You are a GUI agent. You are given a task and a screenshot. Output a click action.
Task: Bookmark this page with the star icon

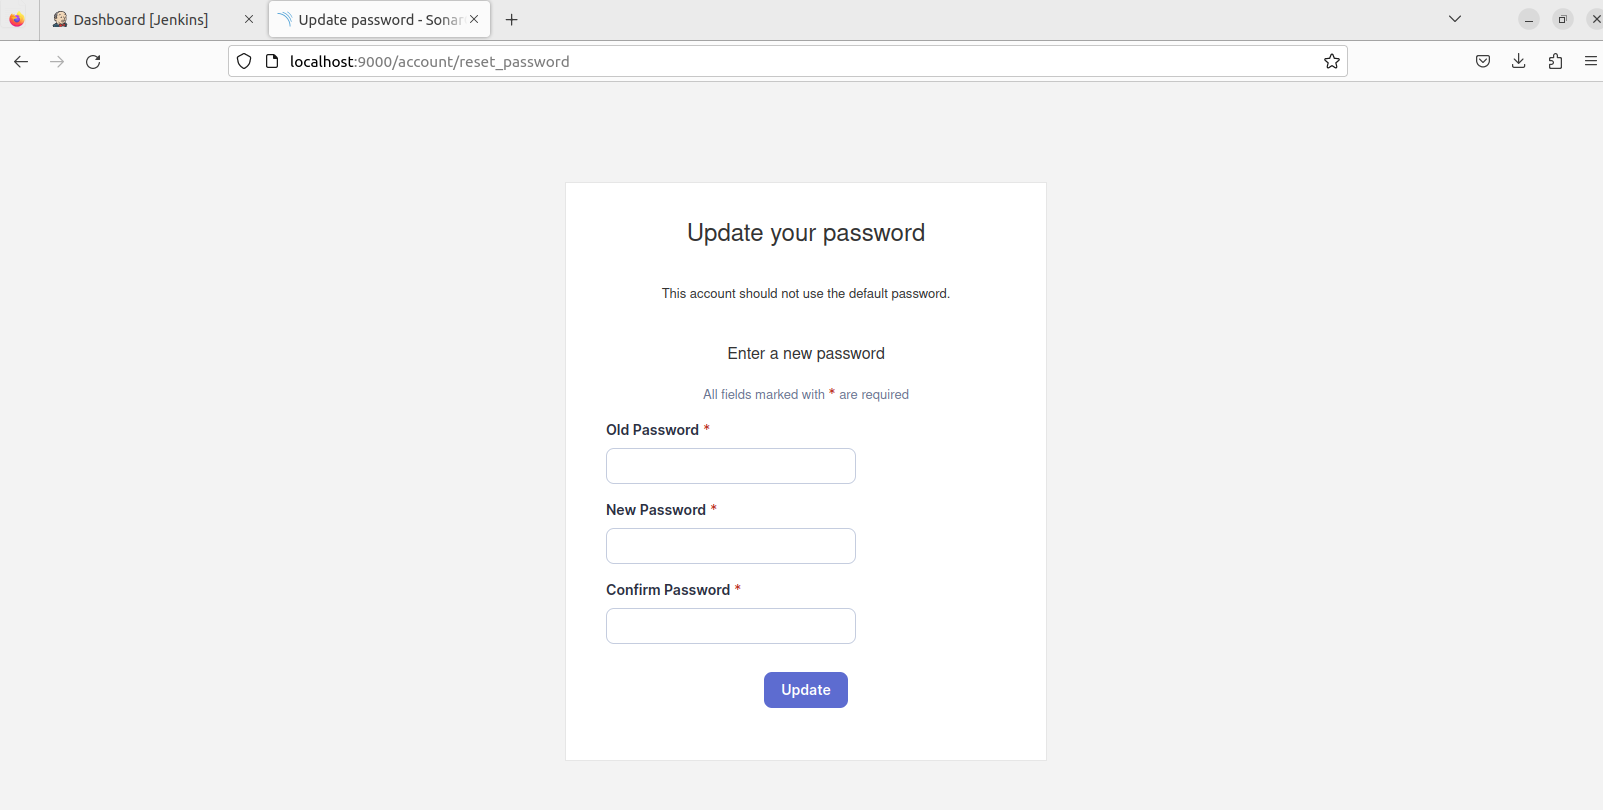[x=1331, y=61]
